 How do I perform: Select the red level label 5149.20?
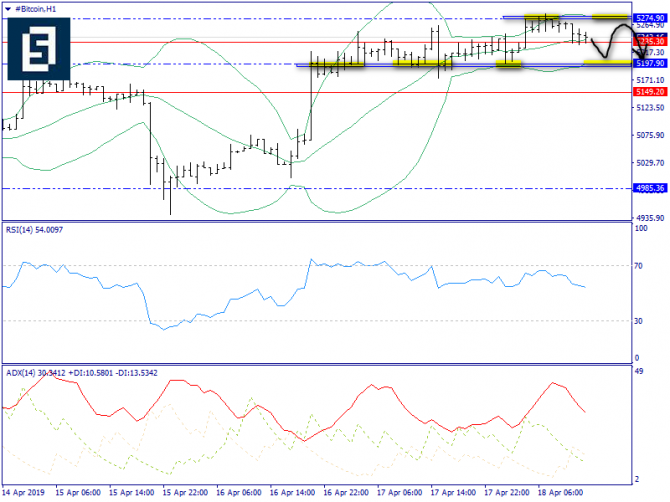click(650, 92)
